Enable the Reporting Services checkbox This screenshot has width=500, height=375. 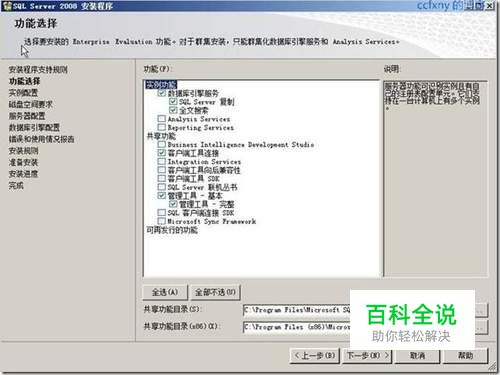(x=162, y=127)
